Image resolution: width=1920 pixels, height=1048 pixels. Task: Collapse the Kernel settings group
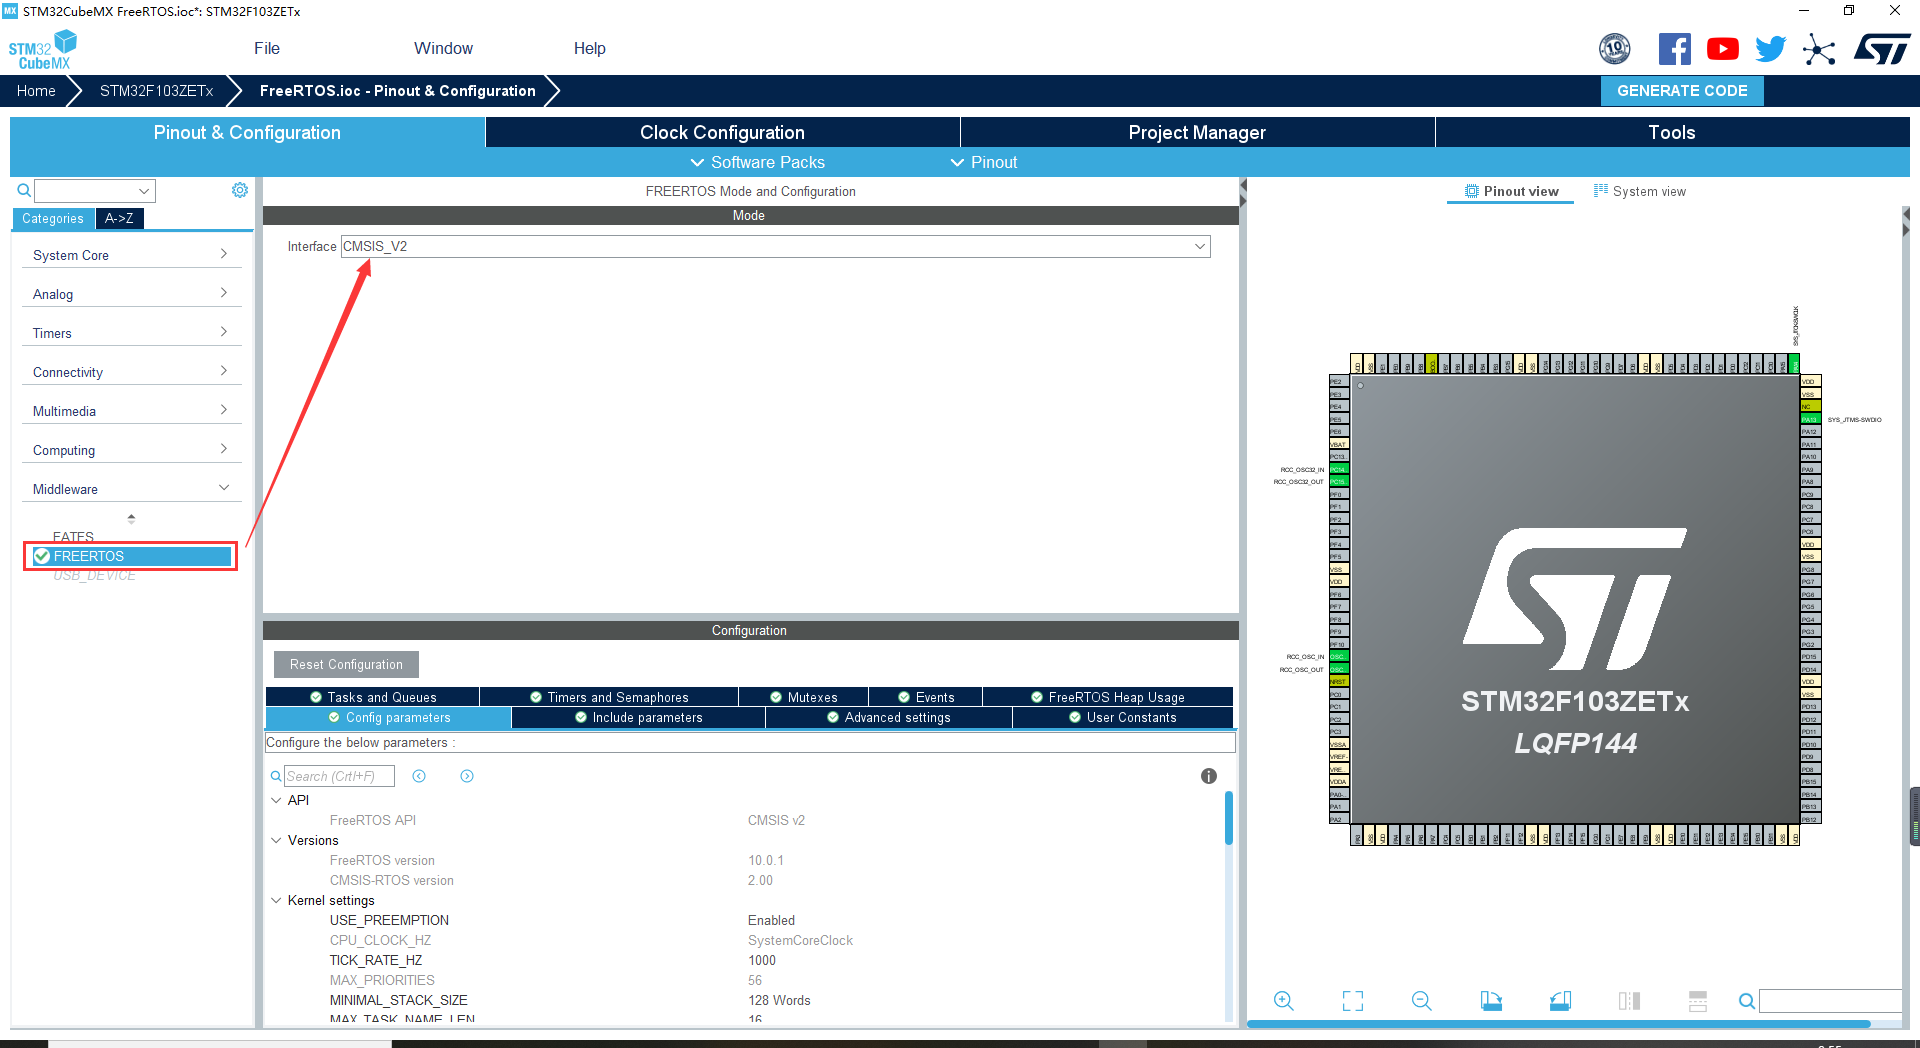tap(276, 900)
